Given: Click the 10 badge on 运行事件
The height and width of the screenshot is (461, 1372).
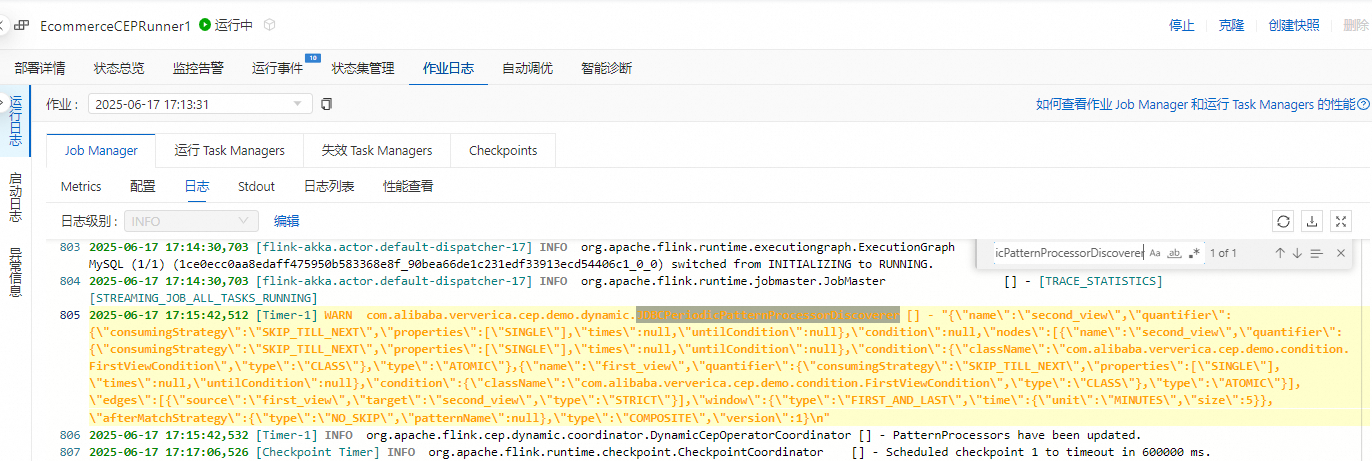Looking at the screenshot, I should click(312, 58).
